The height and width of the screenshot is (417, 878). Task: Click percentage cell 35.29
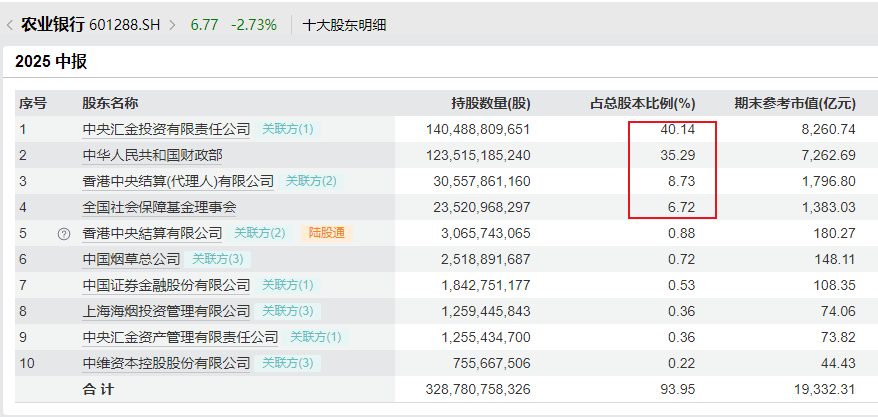click(x=678, y=156)
